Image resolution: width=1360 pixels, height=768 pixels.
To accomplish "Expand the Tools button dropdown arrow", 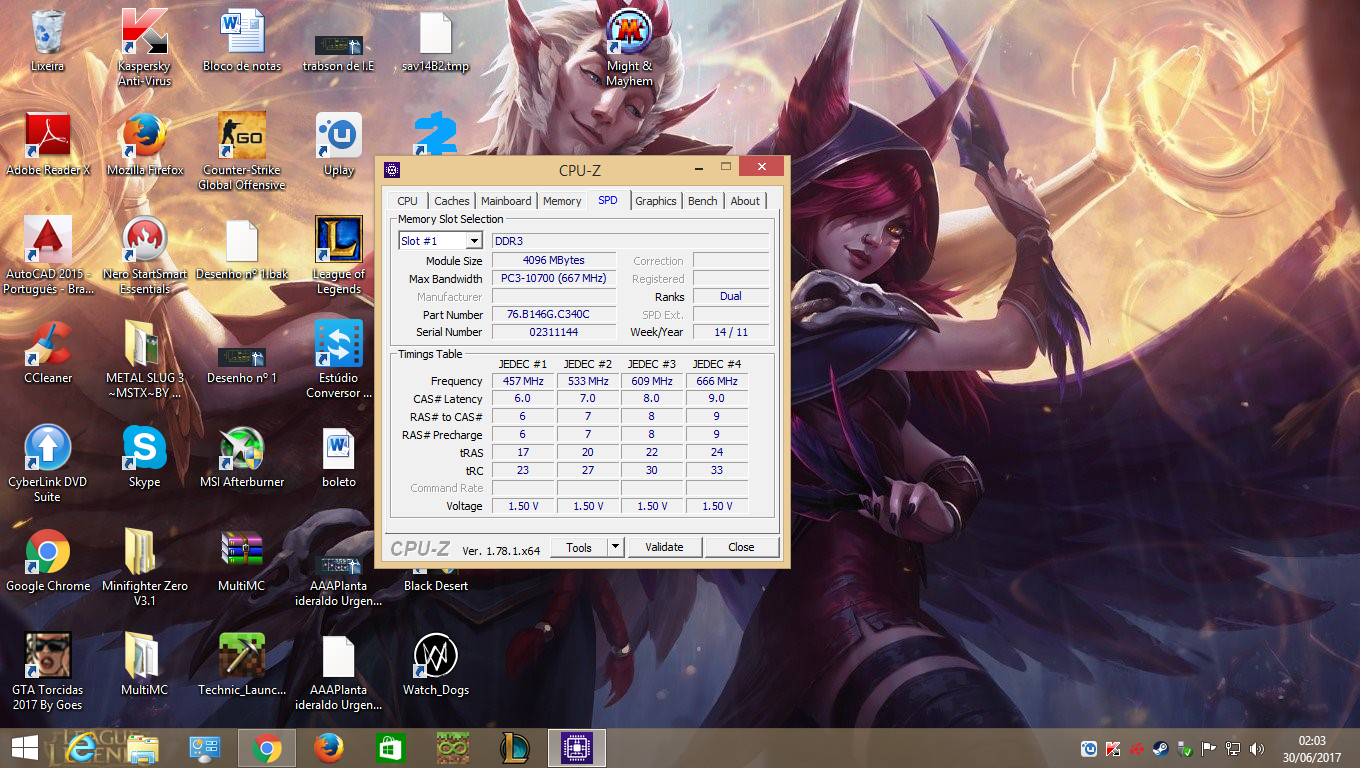I will click(x=616, y=547).
